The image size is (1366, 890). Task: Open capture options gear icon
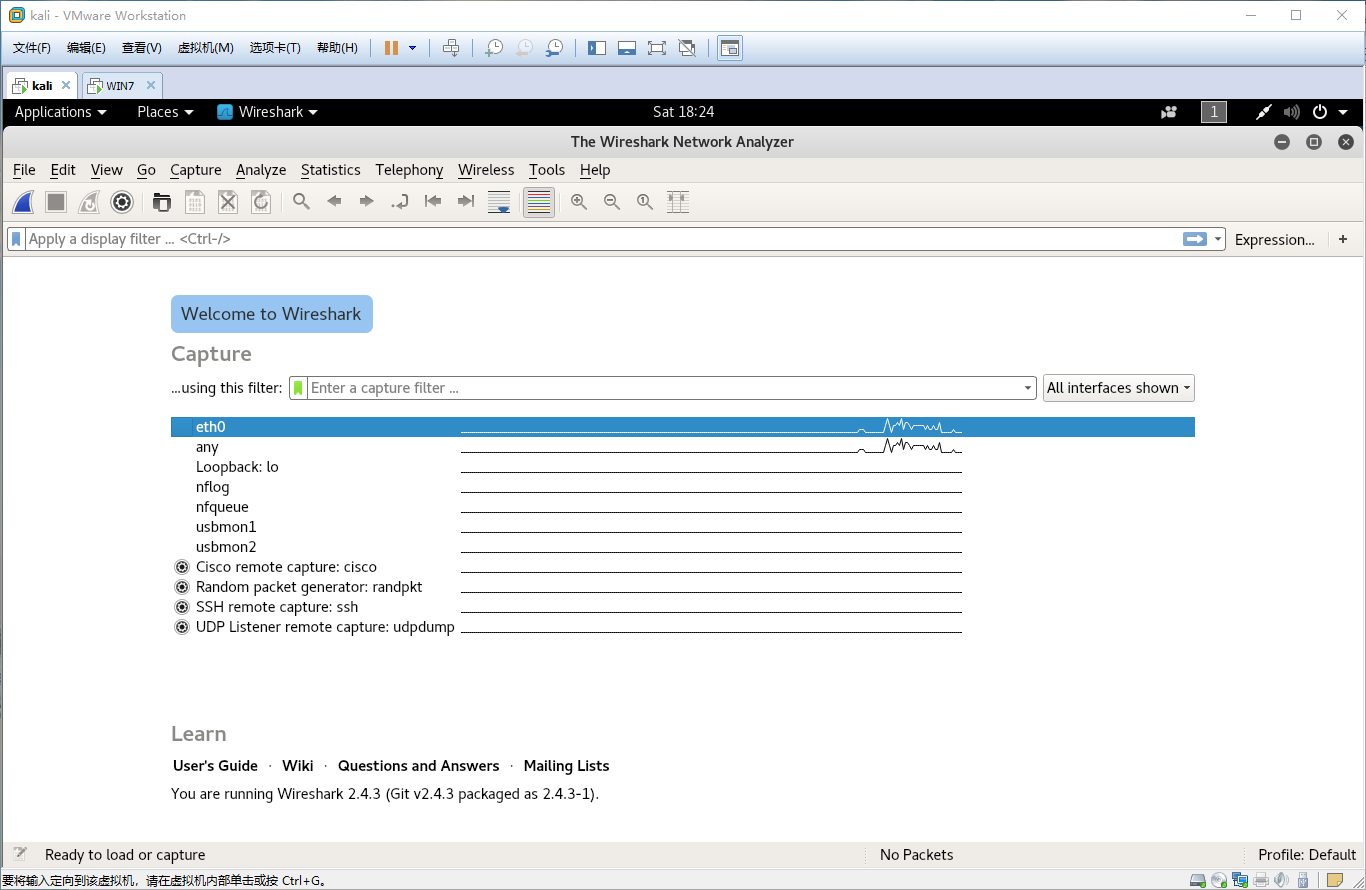(x=122, y=202)
